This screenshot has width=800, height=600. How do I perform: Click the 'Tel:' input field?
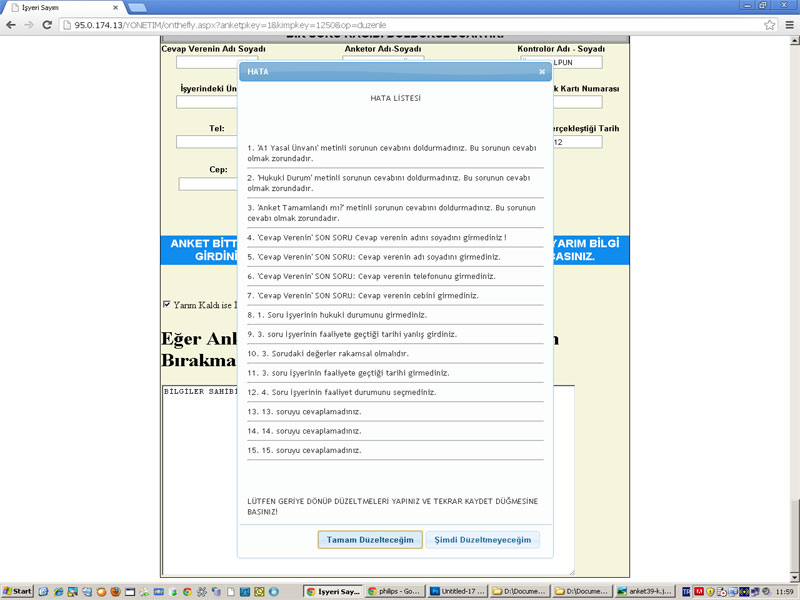[207, 142]
